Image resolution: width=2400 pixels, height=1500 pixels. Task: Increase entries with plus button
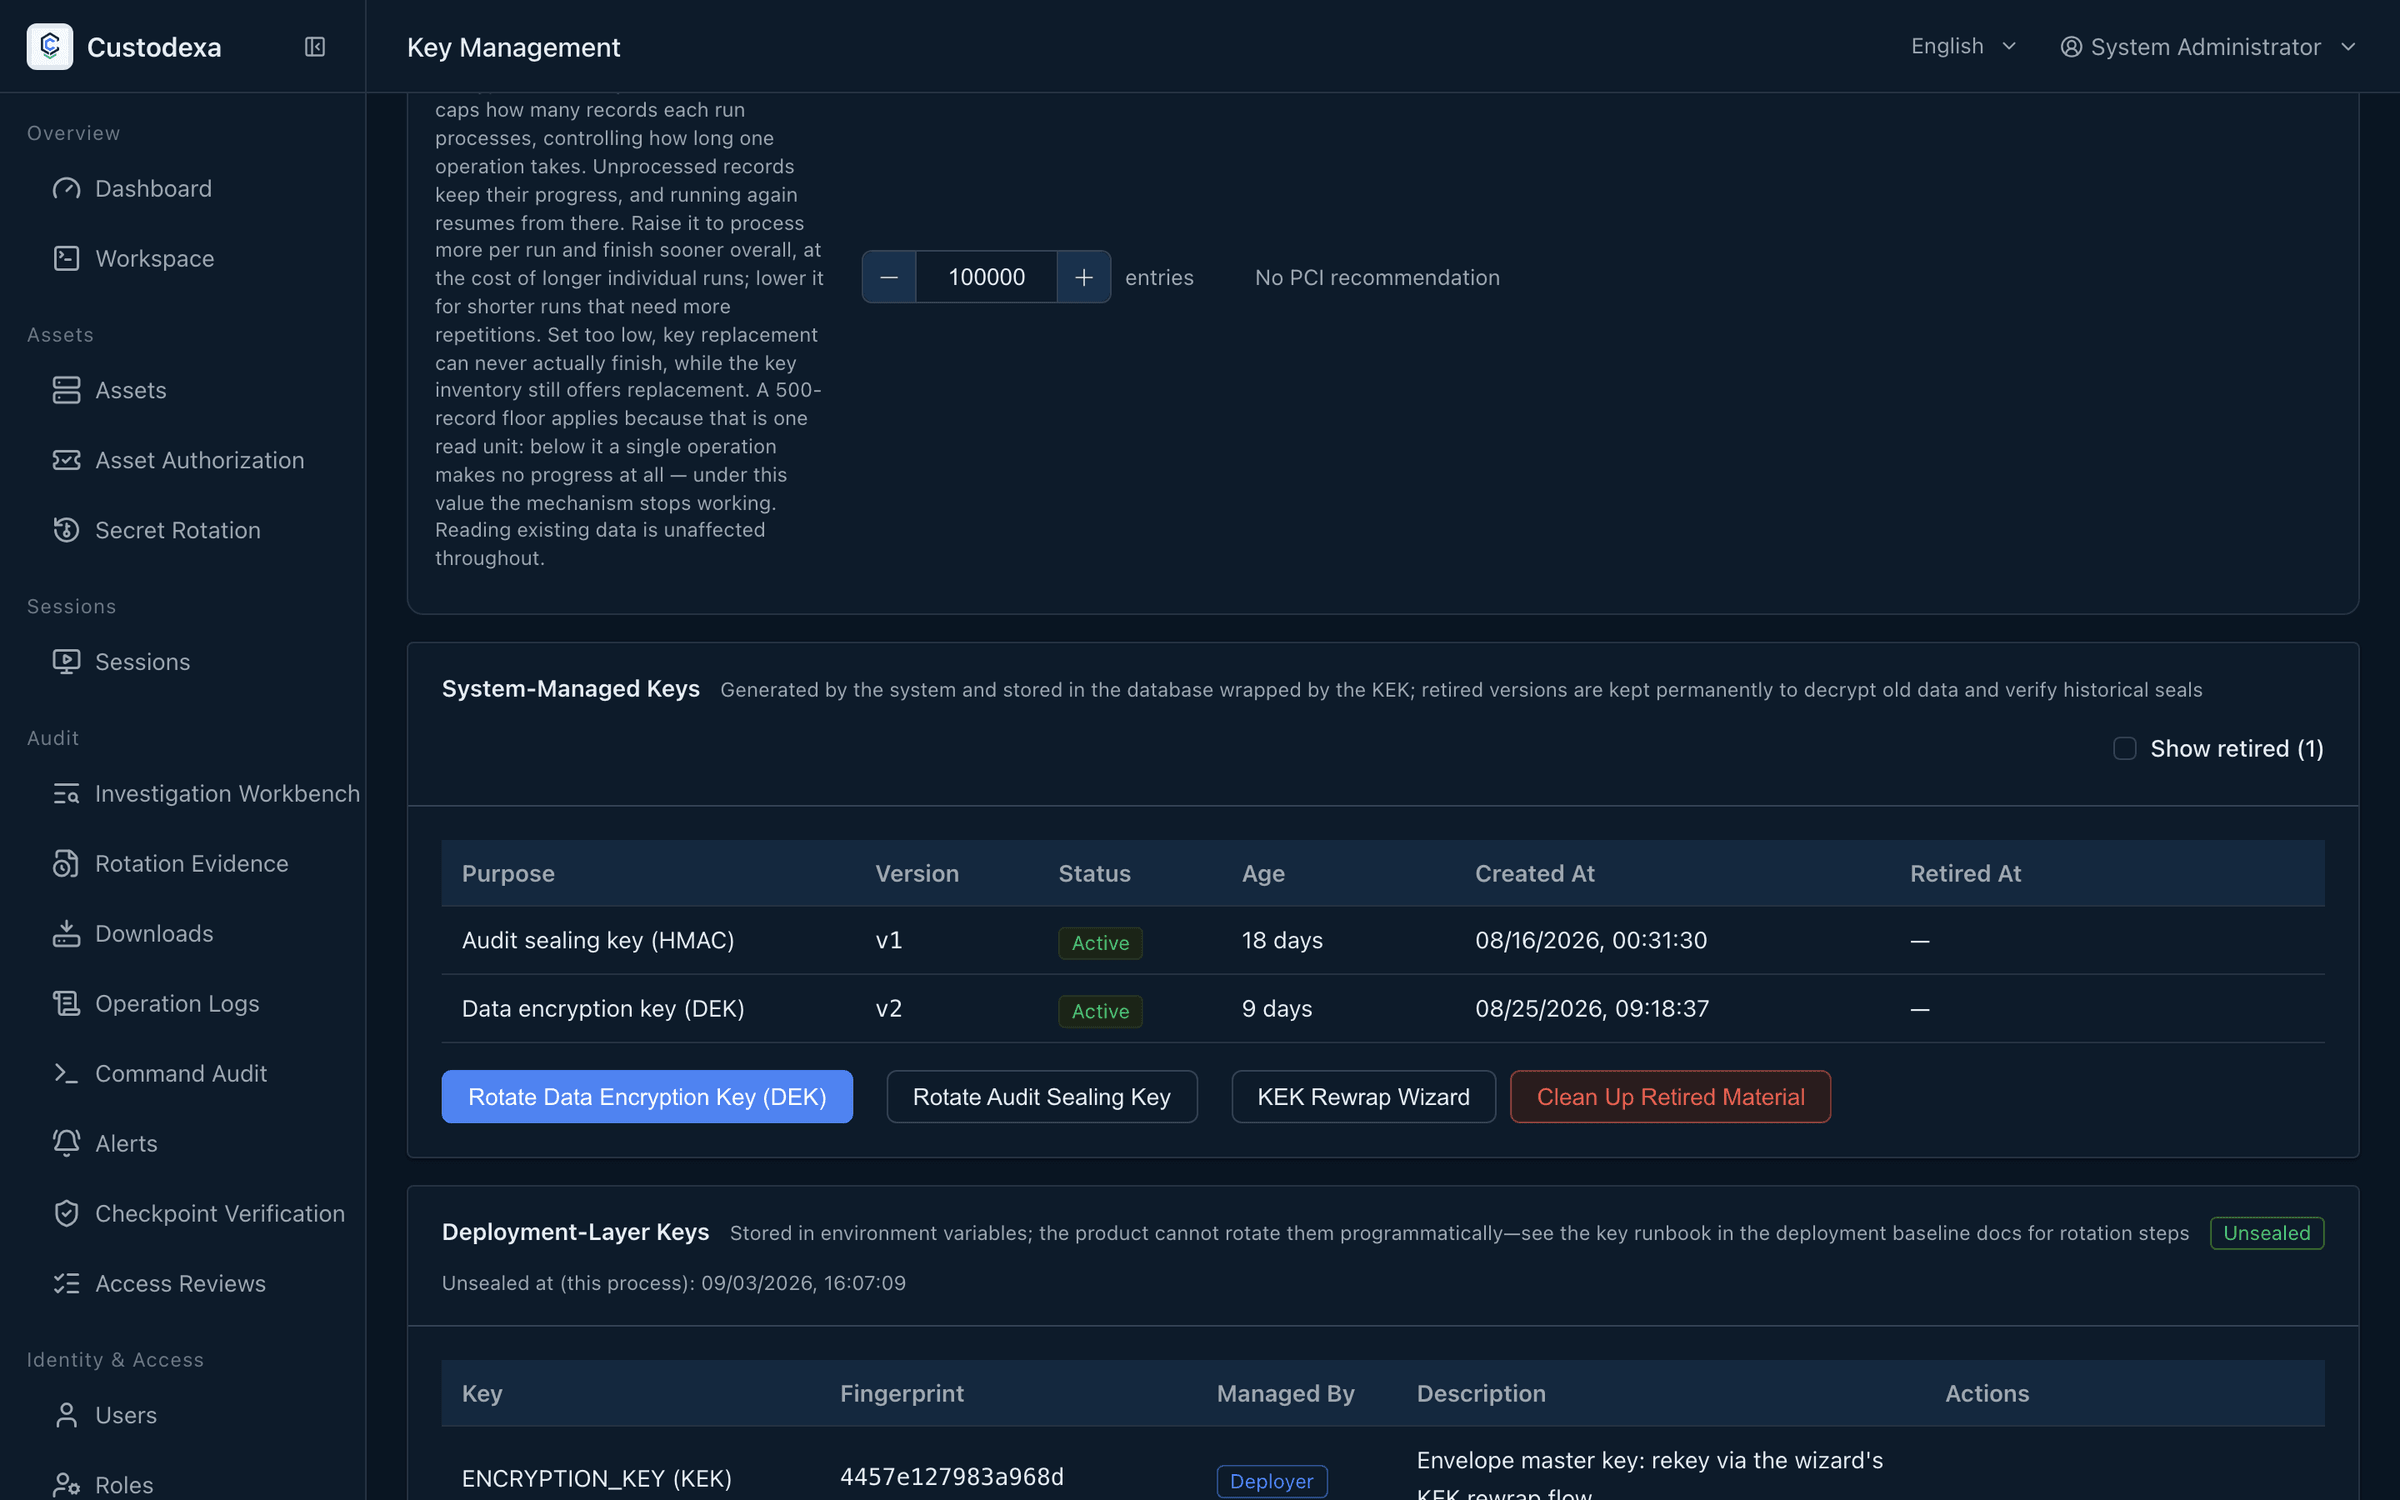click(1084, 277)
